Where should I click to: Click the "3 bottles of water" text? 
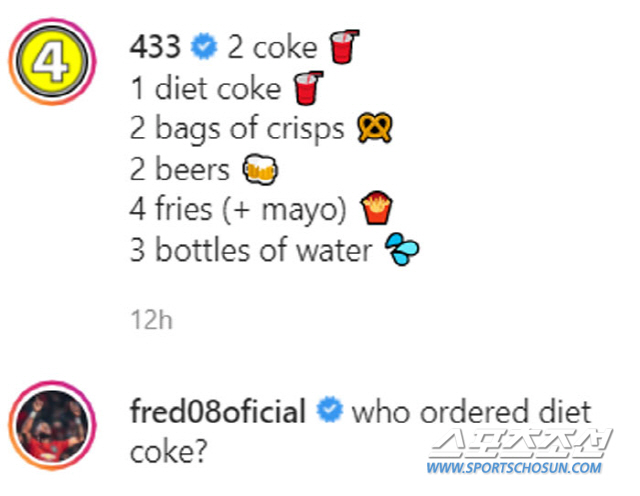[250, 252]
